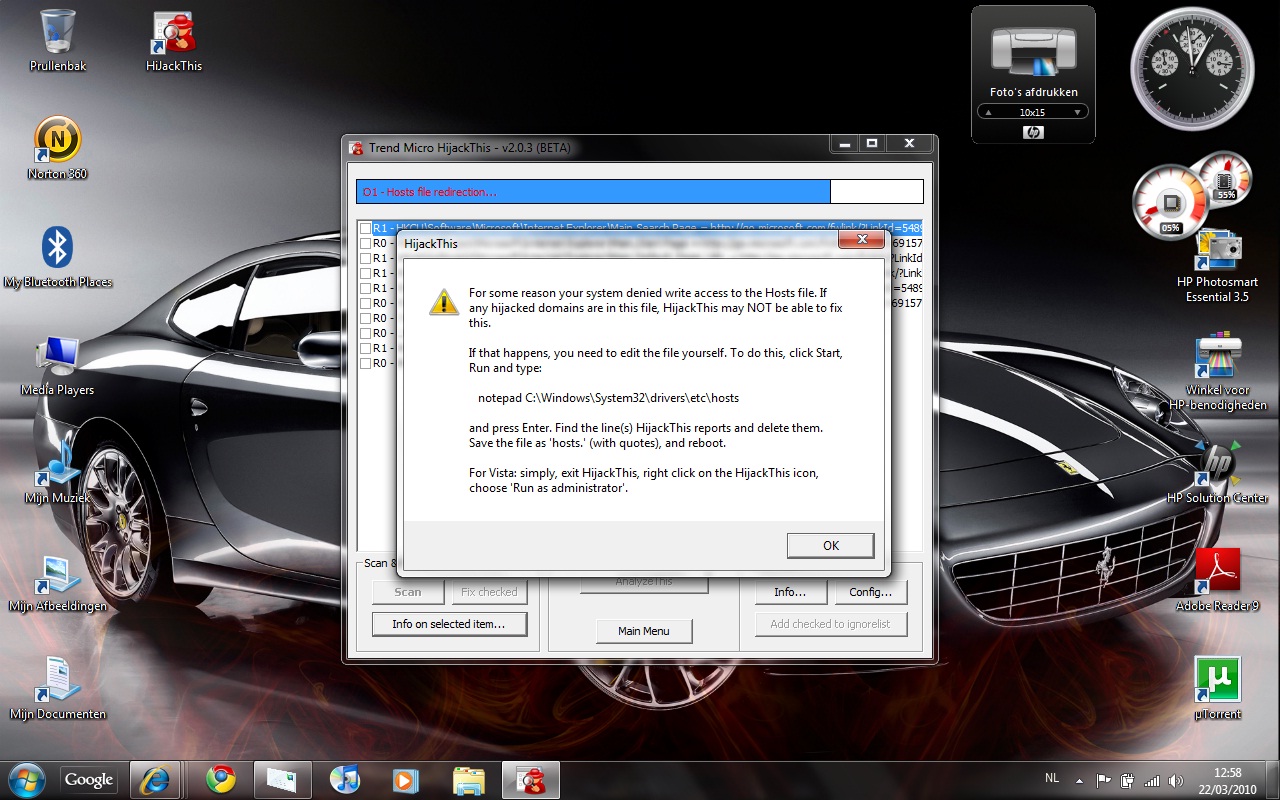
Task: Select the HP Solution Center icon
Action: tap(1218, 472)
